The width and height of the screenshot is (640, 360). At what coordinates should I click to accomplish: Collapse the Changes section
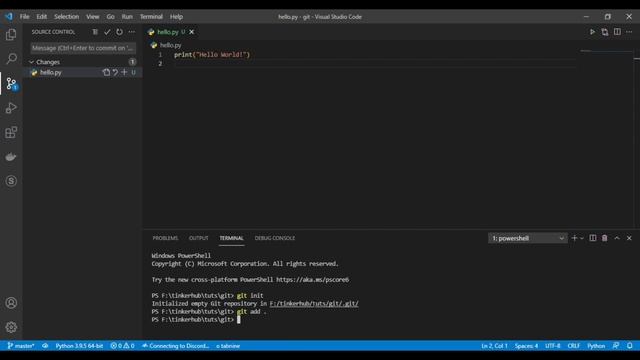click(x=32, y=62)
